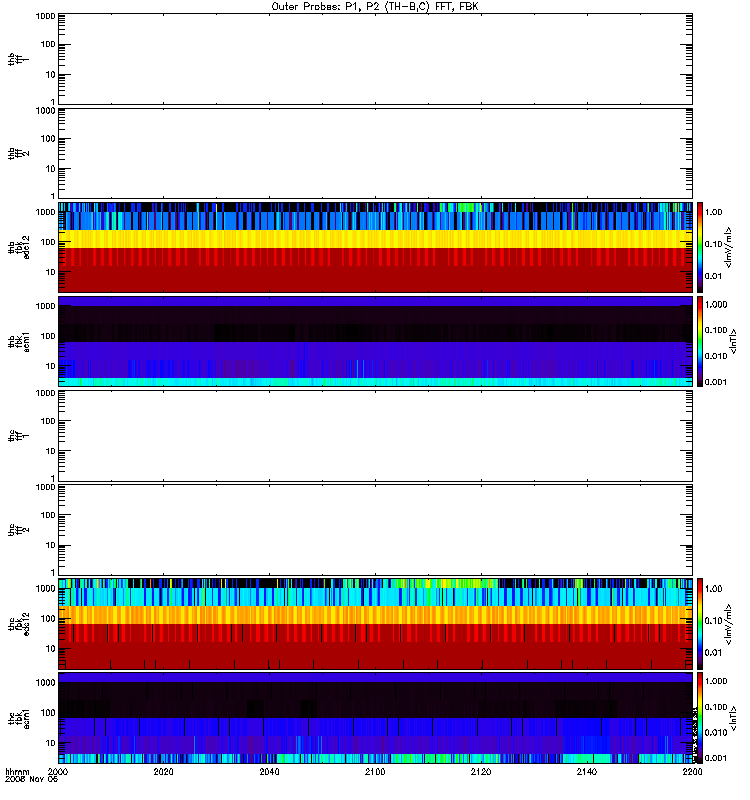Click '10' y-tick on 'thc fbk scm1' panel
Viewport: 750px width, 800px height.
[51, 743]
